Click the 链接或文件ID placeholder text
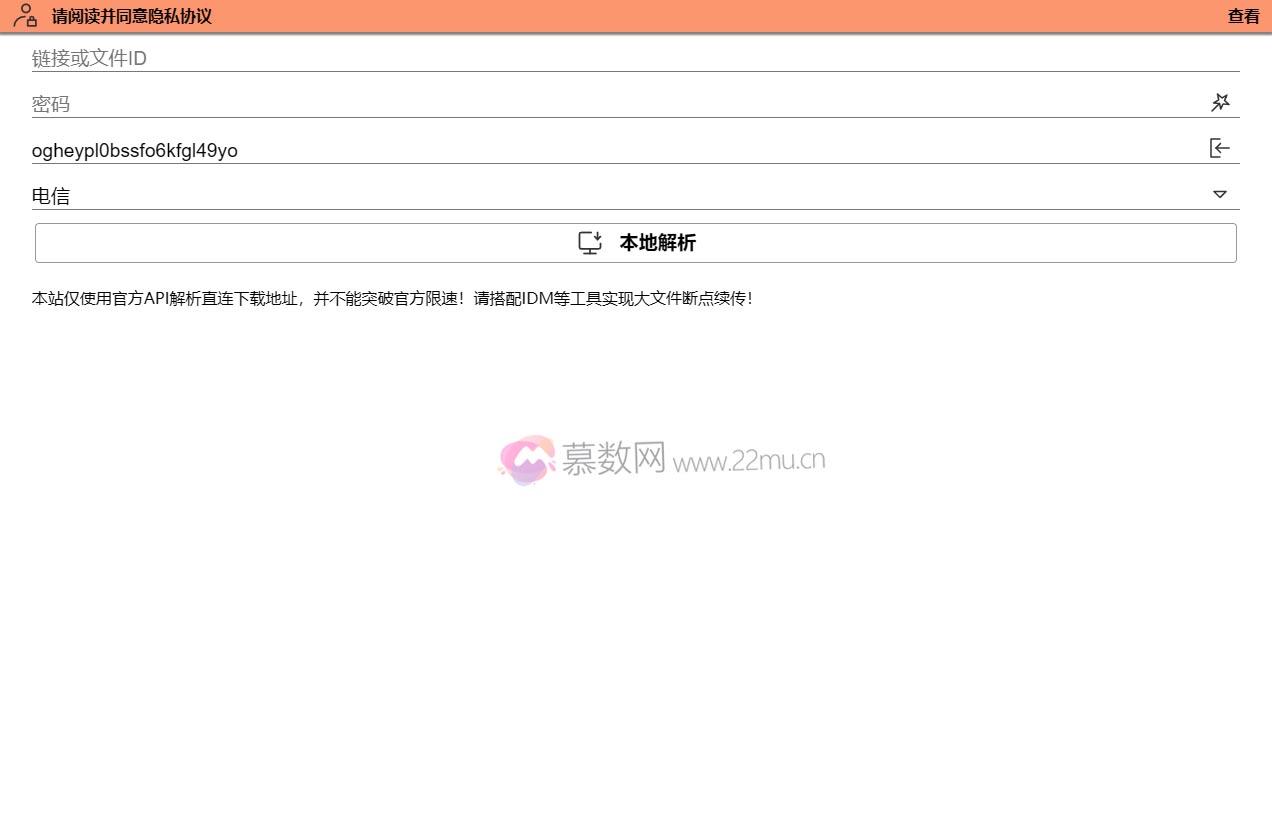The image size is (1272, 819). (89, 59)
